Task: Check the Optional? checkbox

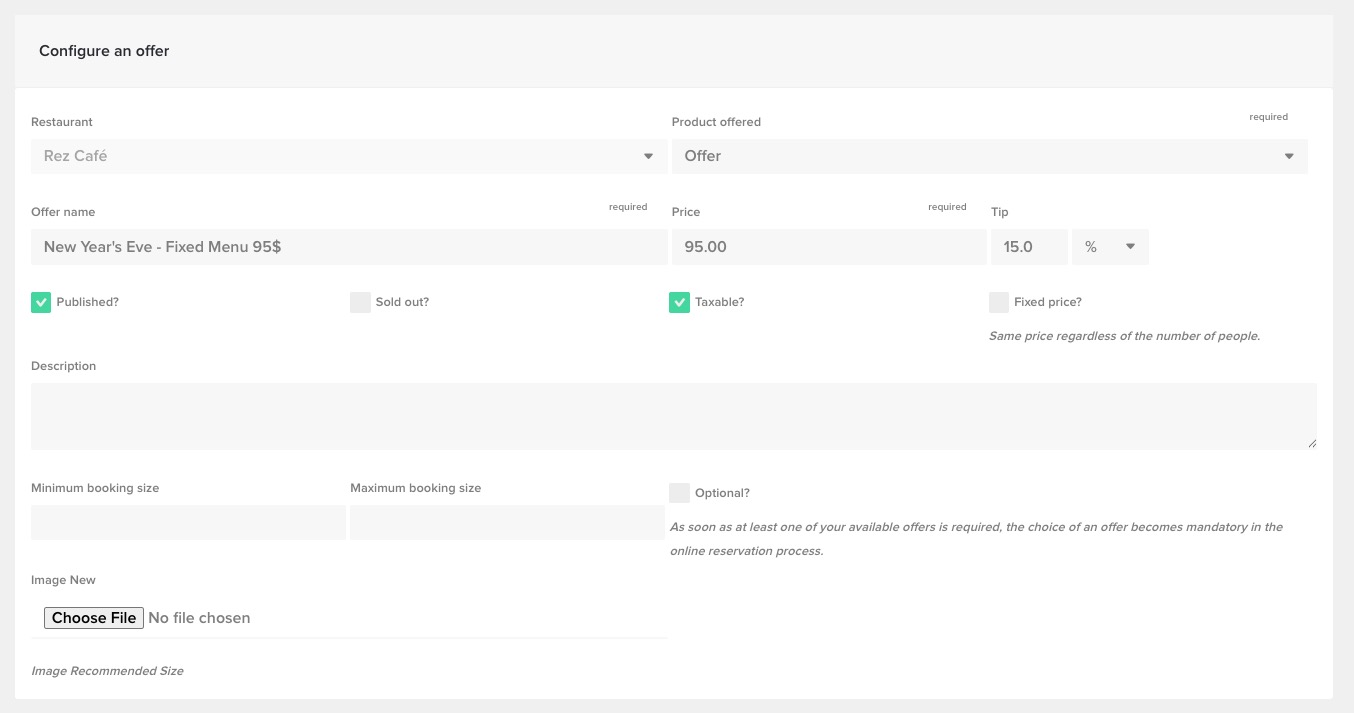Action: [679, 493]
